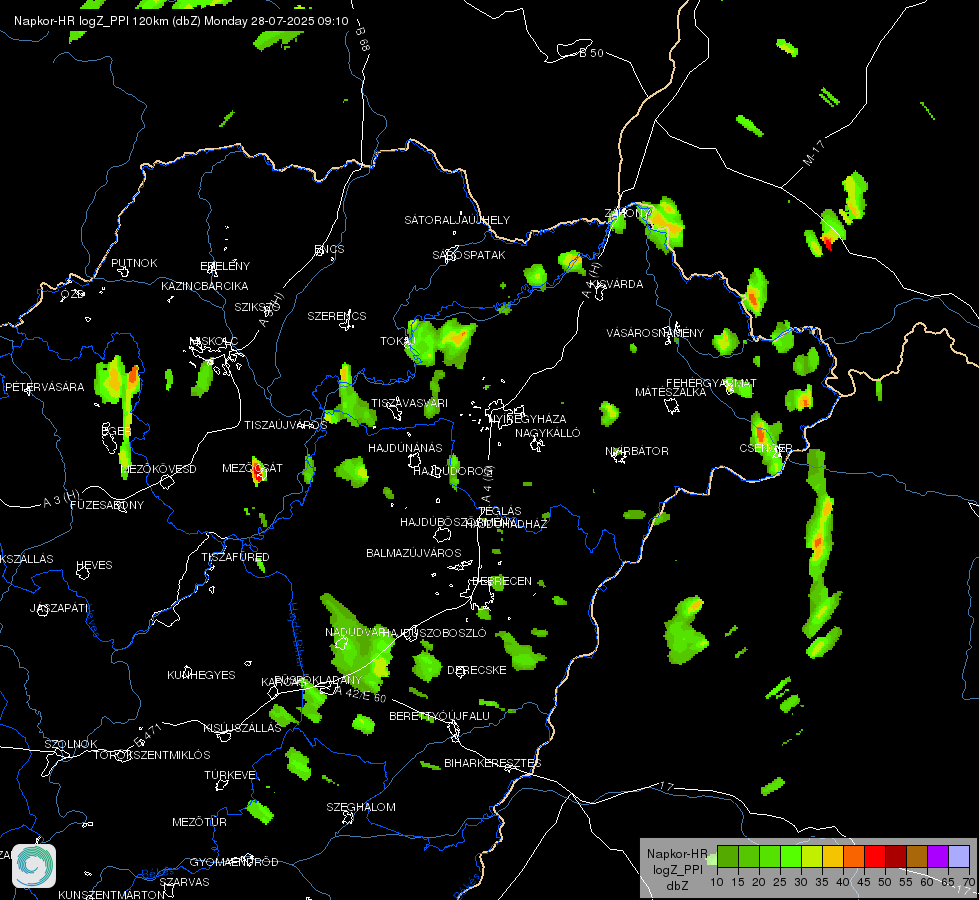Select the EDELÉNY town label

[225, 266]
